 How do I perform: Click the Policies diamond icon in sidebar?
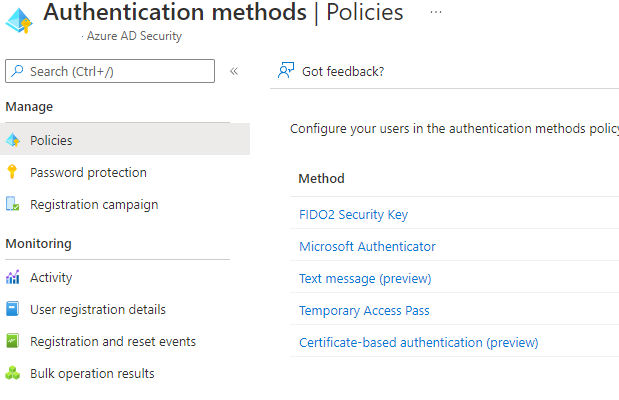[x=13, y=140]
